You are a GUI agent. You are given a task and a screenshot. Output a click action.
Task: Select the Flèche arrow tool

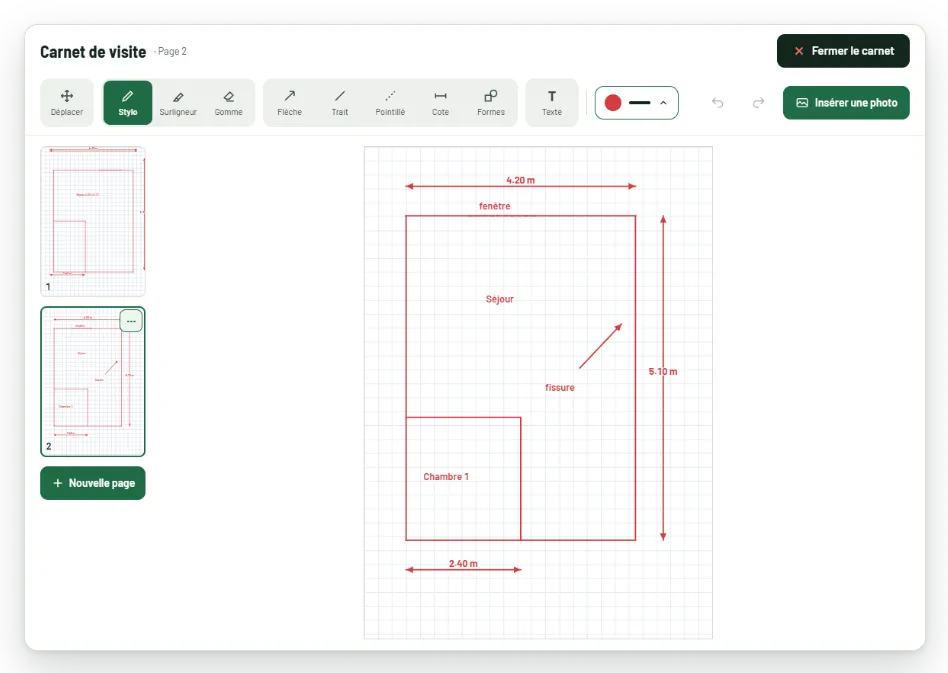(x=290, y=103)
